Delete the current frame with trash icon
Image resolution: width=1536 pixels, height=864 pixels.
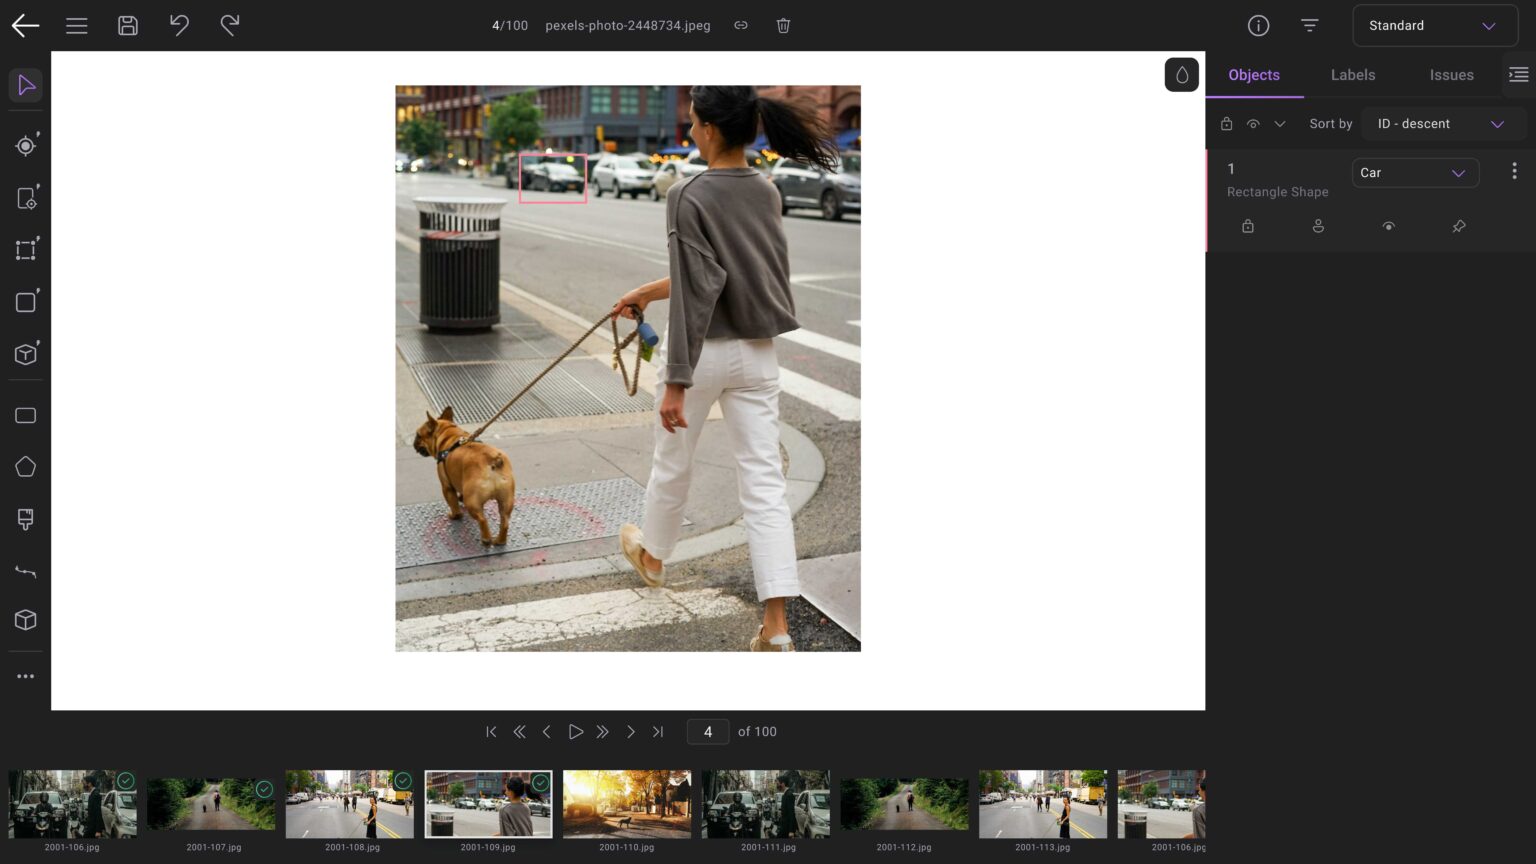784,26
